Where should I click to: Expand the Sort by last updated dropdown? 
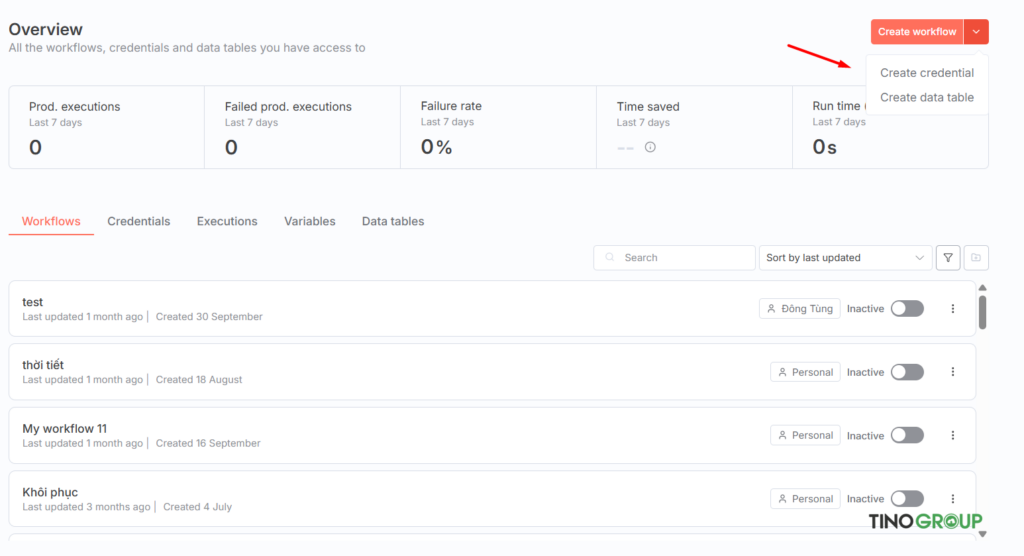click(845, 258)
